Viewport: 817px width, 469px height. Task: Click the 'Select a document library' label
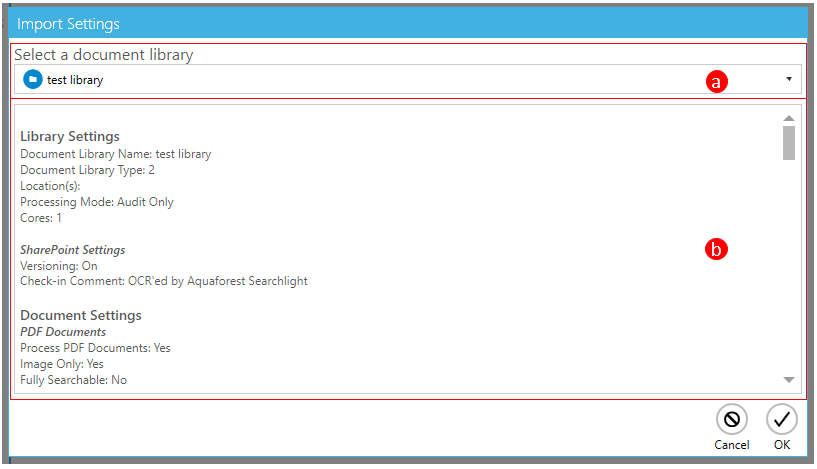pos(103,55)
